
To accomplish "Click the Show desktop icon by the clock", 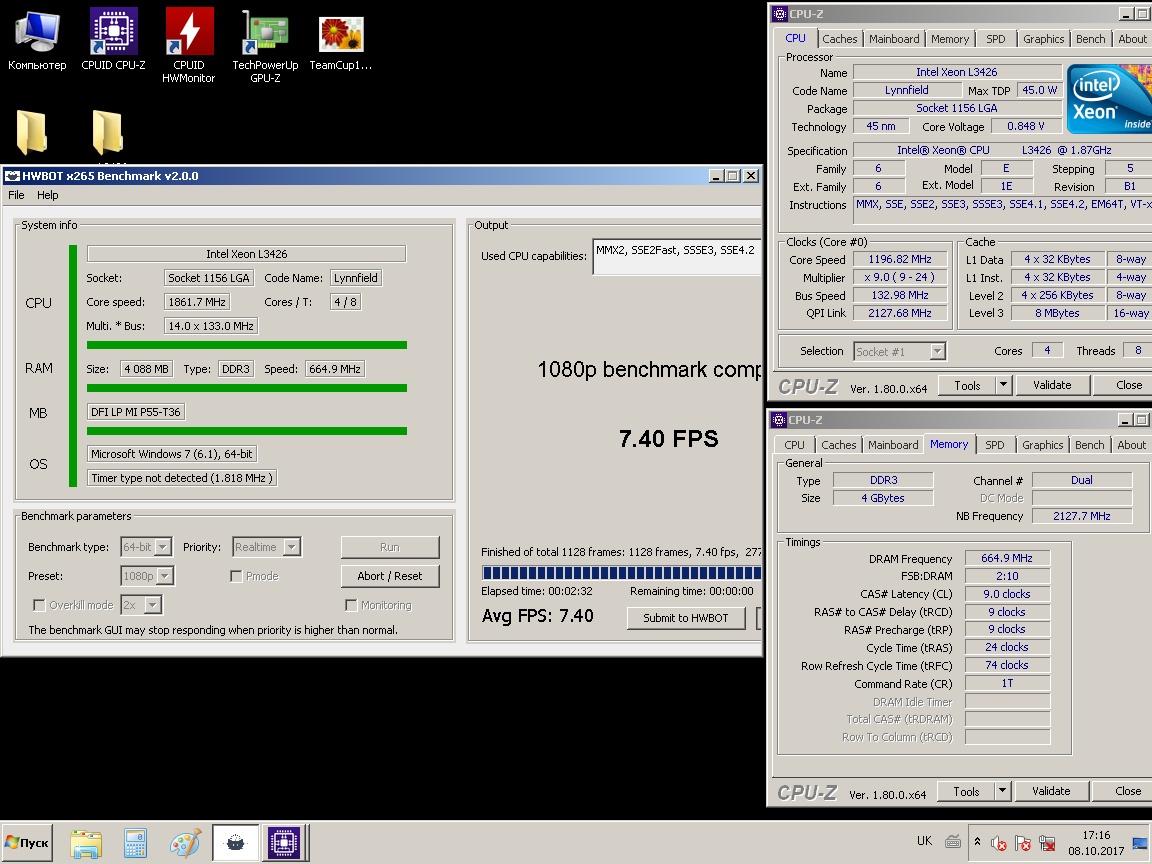I will [x=1140, y=843].
